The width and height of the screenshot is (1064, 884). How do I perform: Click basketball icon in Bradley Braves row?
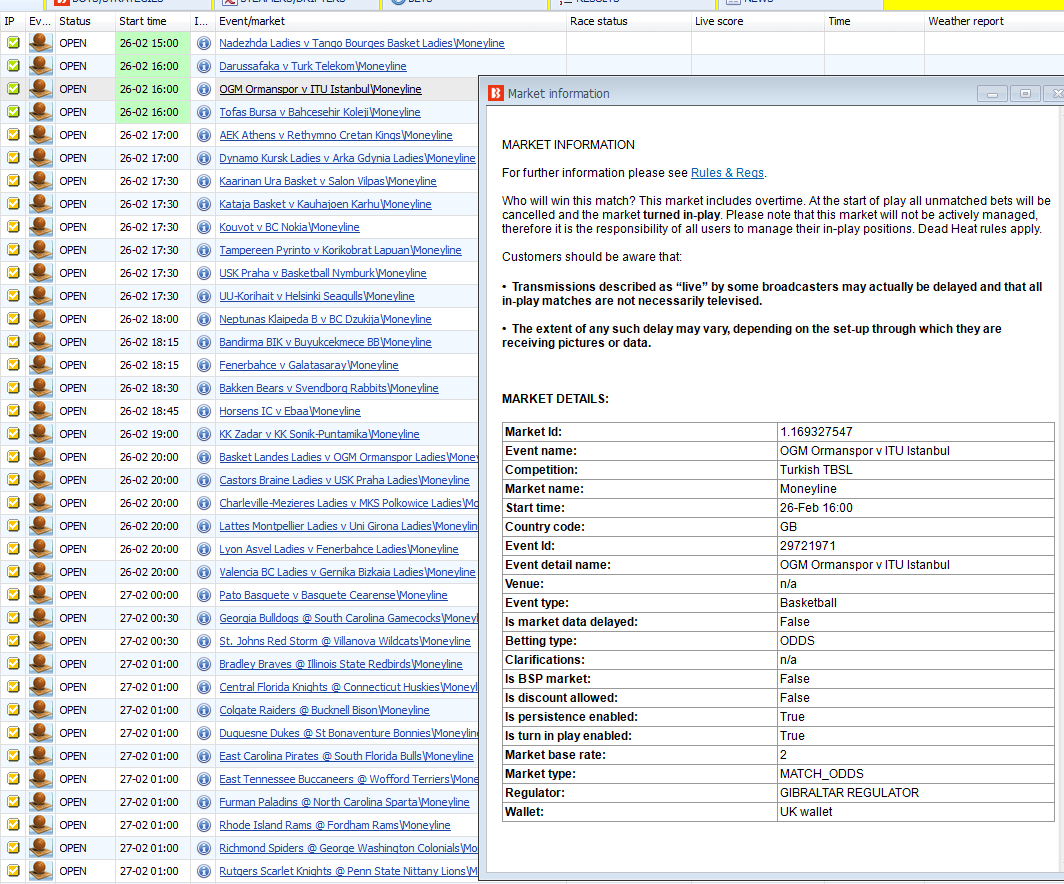41,664
